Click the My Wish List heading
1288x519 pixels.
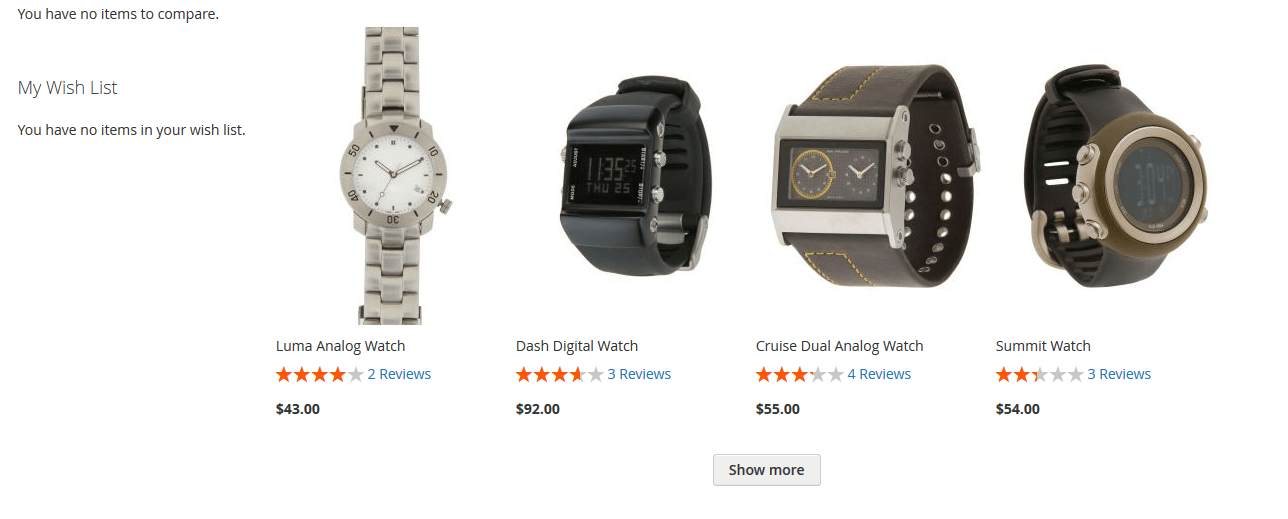click(68, 88)
